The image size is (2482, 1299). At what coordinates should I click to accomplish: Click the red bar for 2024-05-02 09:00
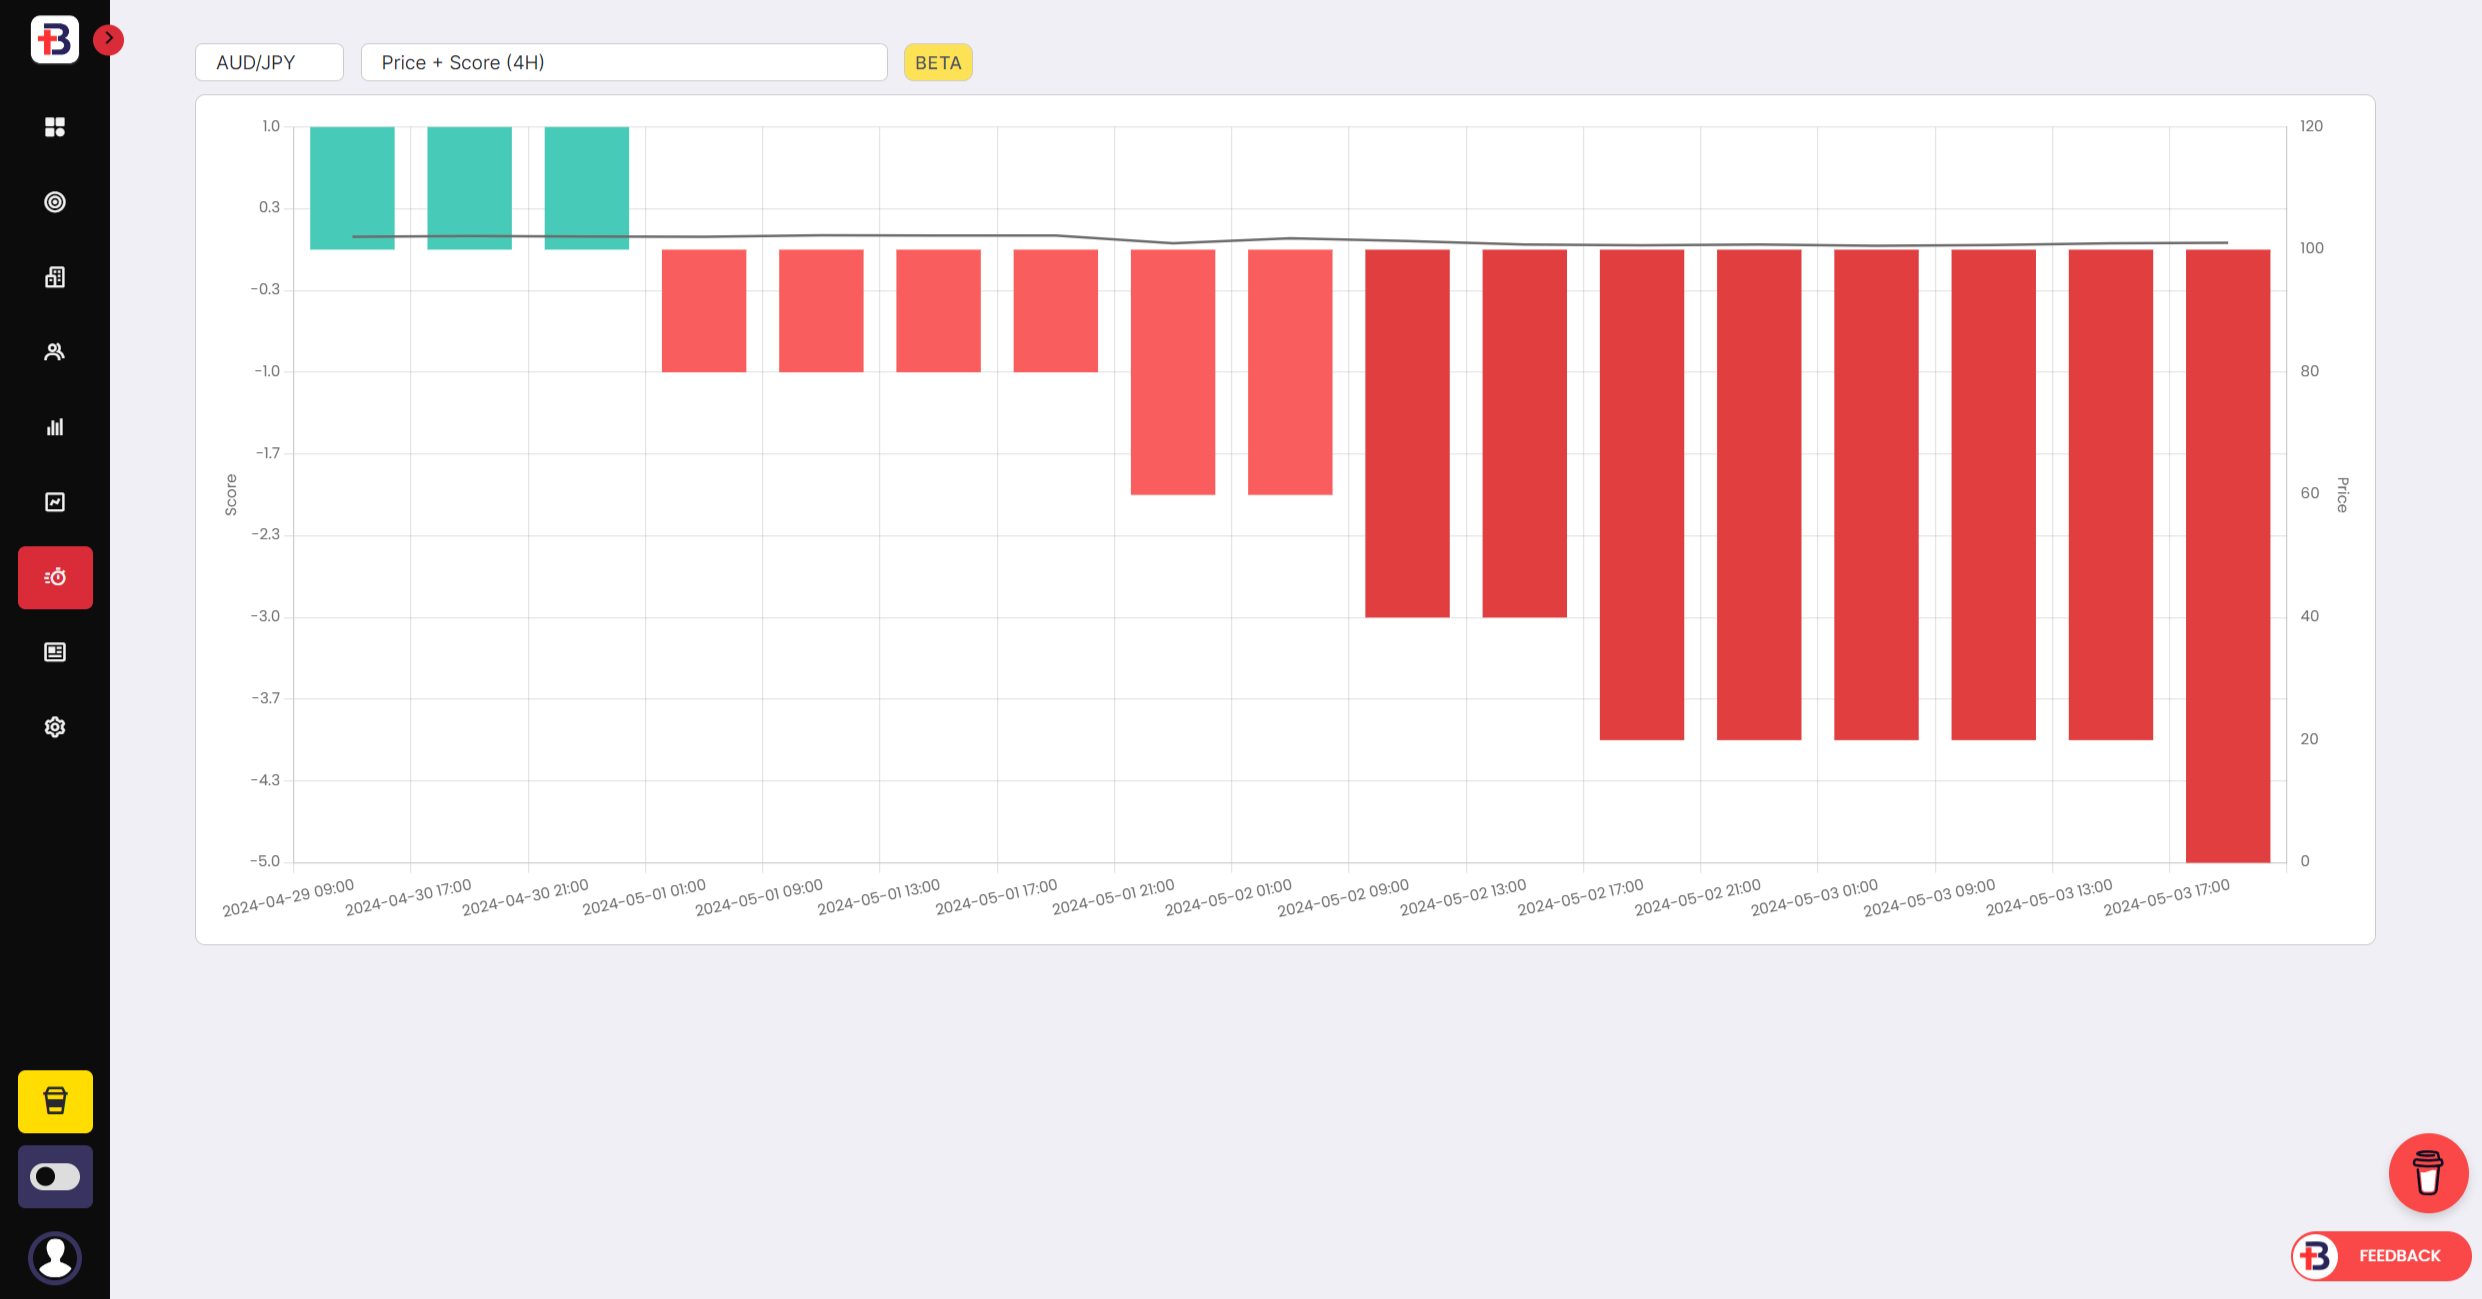pyautogui.click(x=1407, y=433)
